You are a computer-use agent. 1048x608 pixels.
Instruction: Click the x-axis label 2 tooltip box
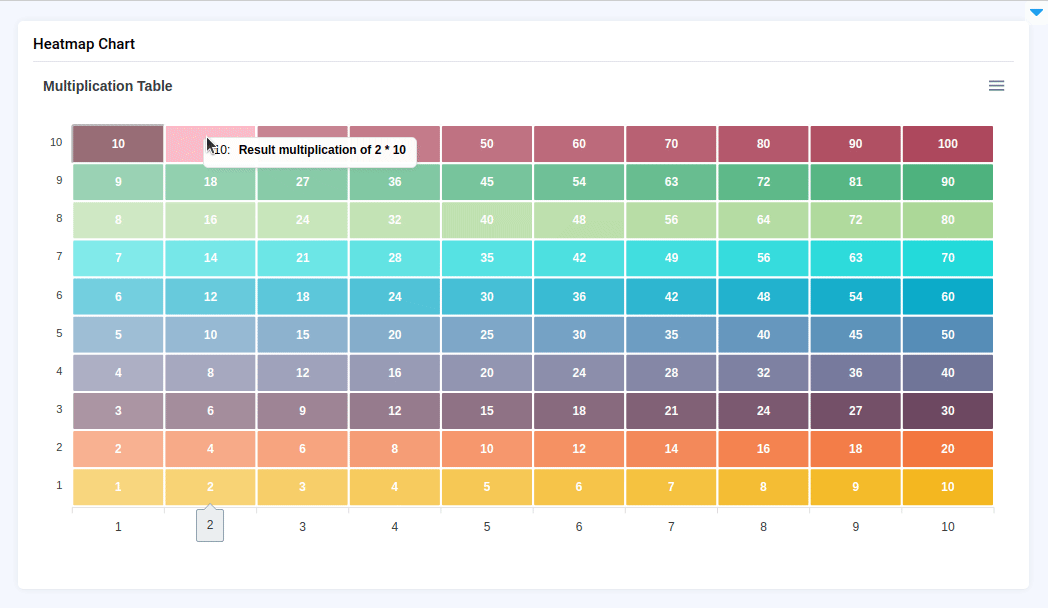[x=210, y=525]
